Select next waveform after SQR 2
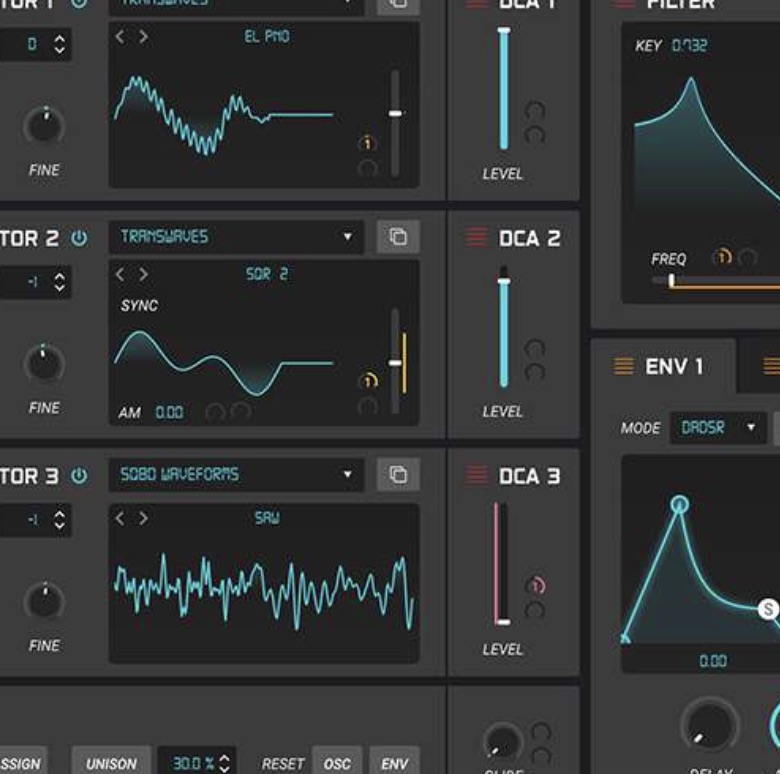Viewport: 780px width, 774px height. (x=143, y=274)
